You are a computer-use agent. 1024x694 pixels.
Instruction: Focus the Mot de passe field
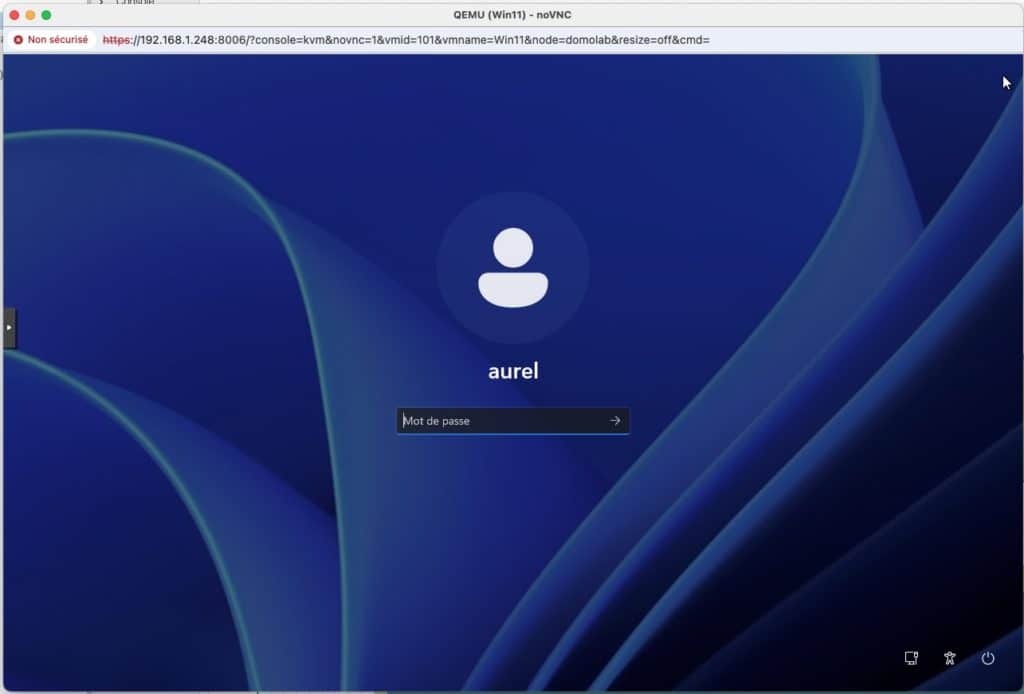(500, 421)
